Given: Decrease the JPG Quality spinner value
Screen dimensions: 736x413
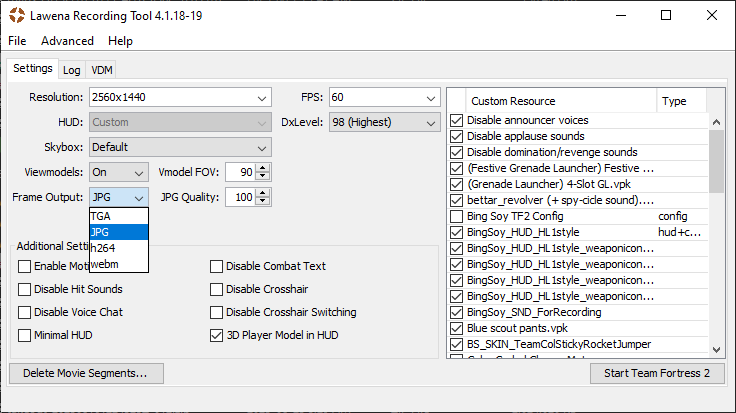Looking at the screenshot, I should (263, 202).
